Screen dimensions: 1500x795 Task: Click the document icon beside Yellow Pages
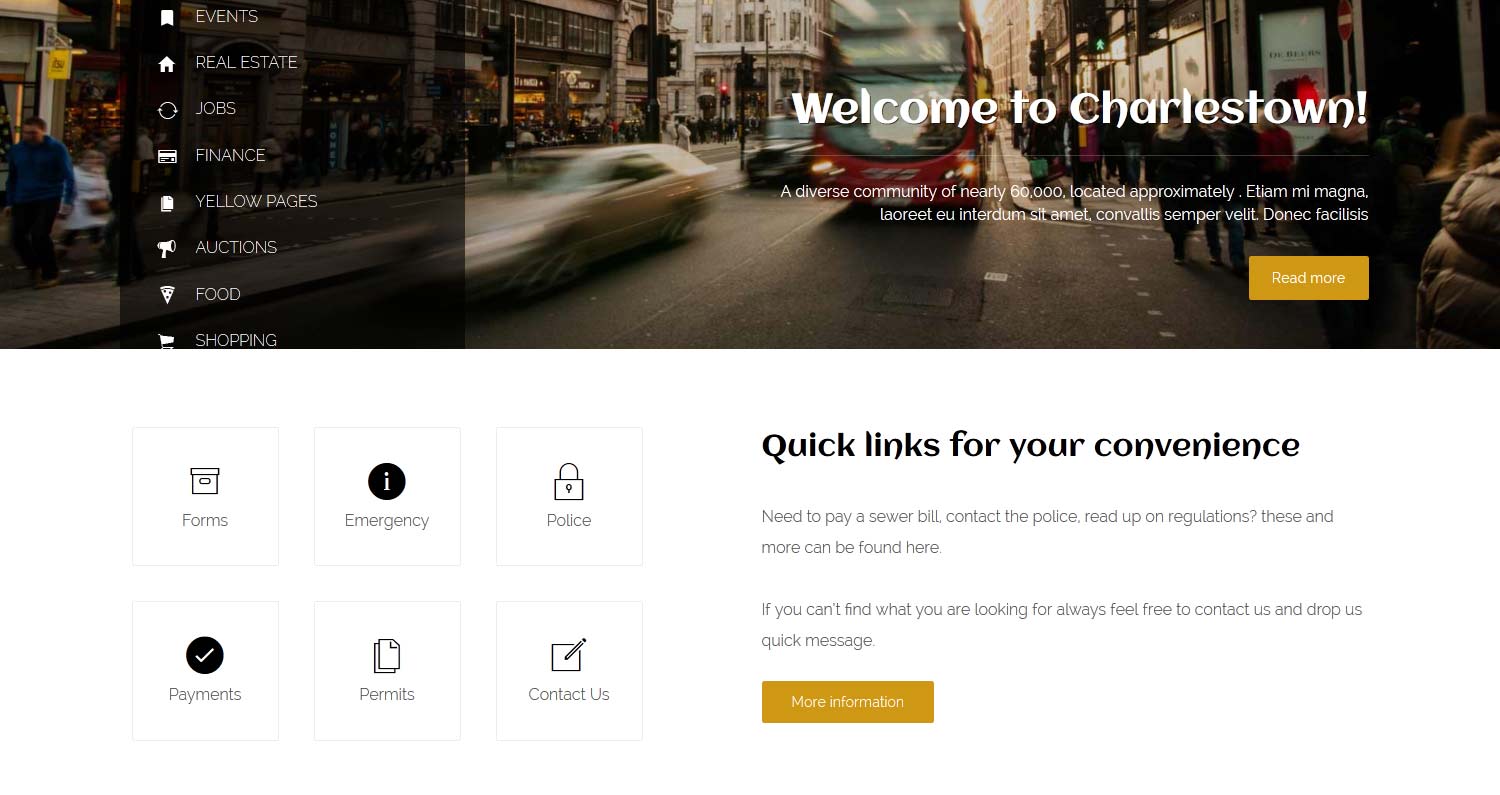coord(167,203)
